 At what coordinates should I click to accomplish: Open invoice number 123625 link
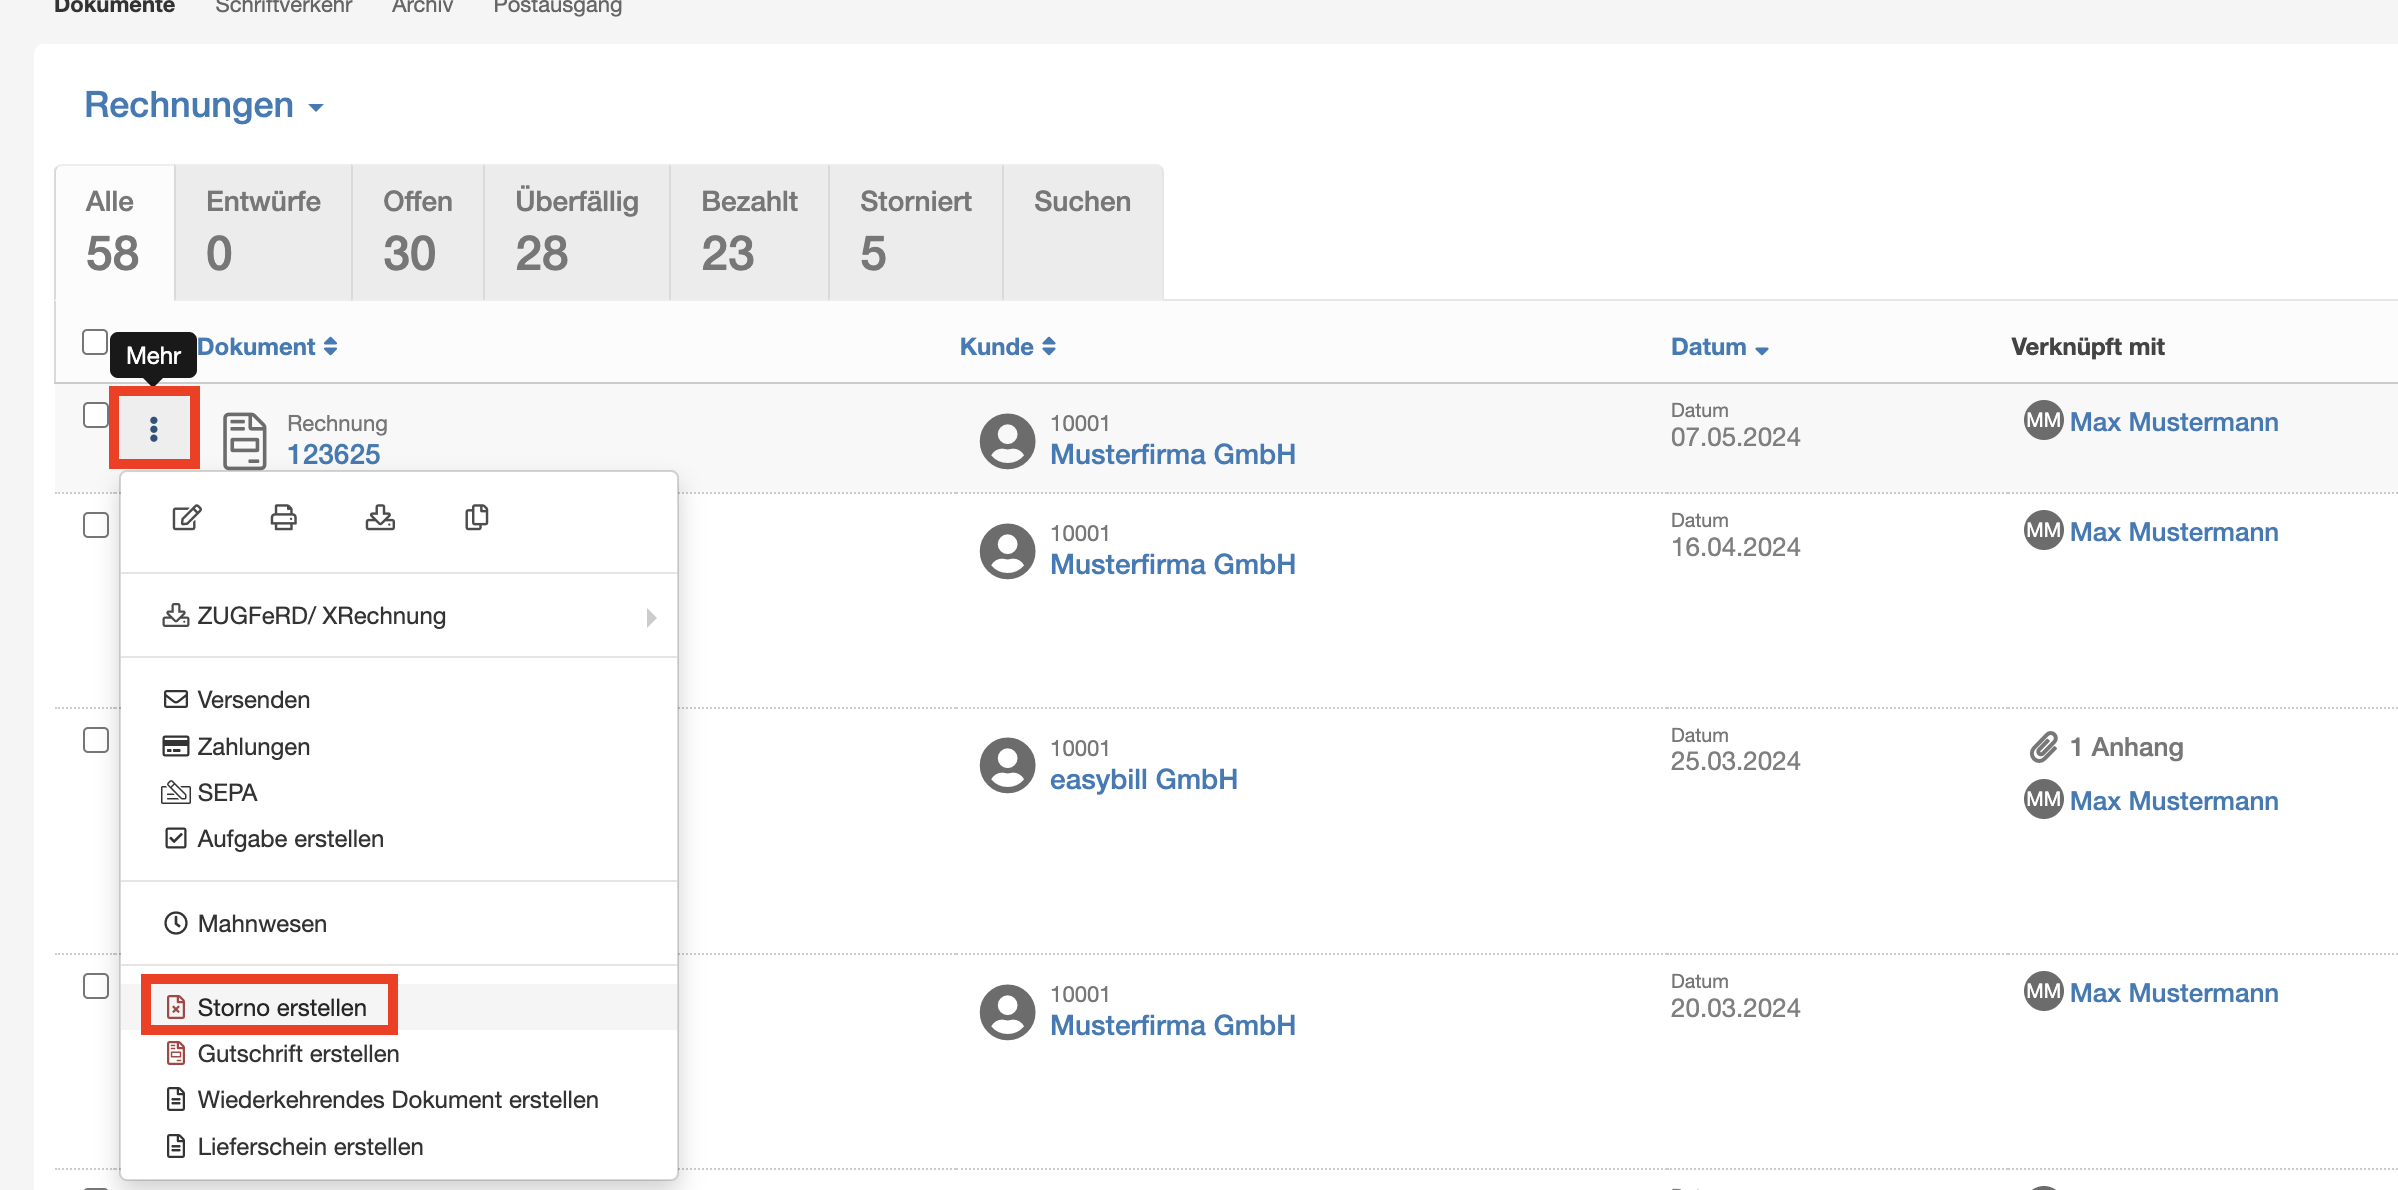coord(334,455)
